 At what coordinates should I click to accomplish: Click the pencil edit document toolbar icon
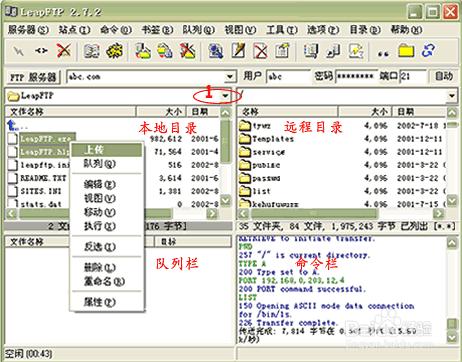click(238, 51)
